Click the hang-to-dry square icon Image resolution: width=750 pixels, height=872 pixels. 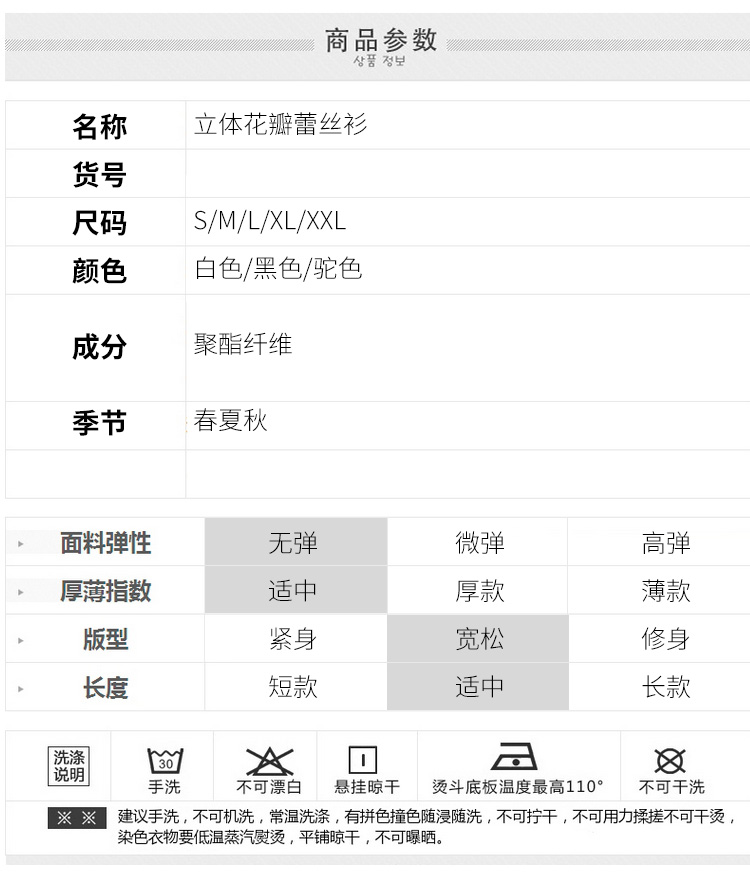362,760
